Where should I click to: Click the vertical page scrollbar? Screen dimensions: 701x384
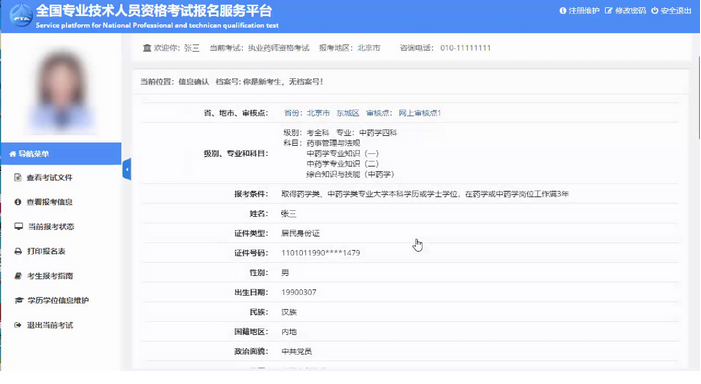tap(698, 97)
